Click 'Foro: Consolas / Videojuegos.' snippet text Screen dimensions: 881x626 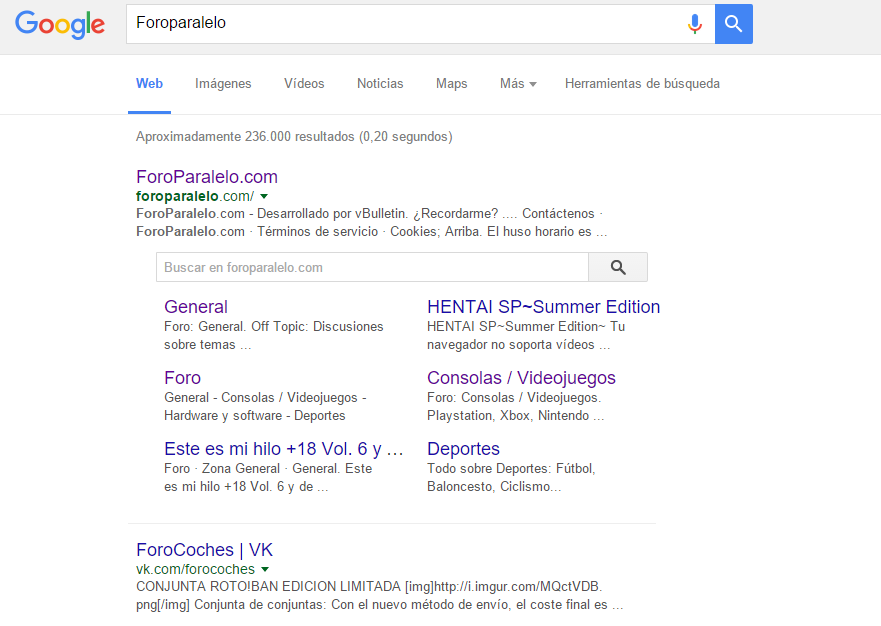tap(514, 397)
